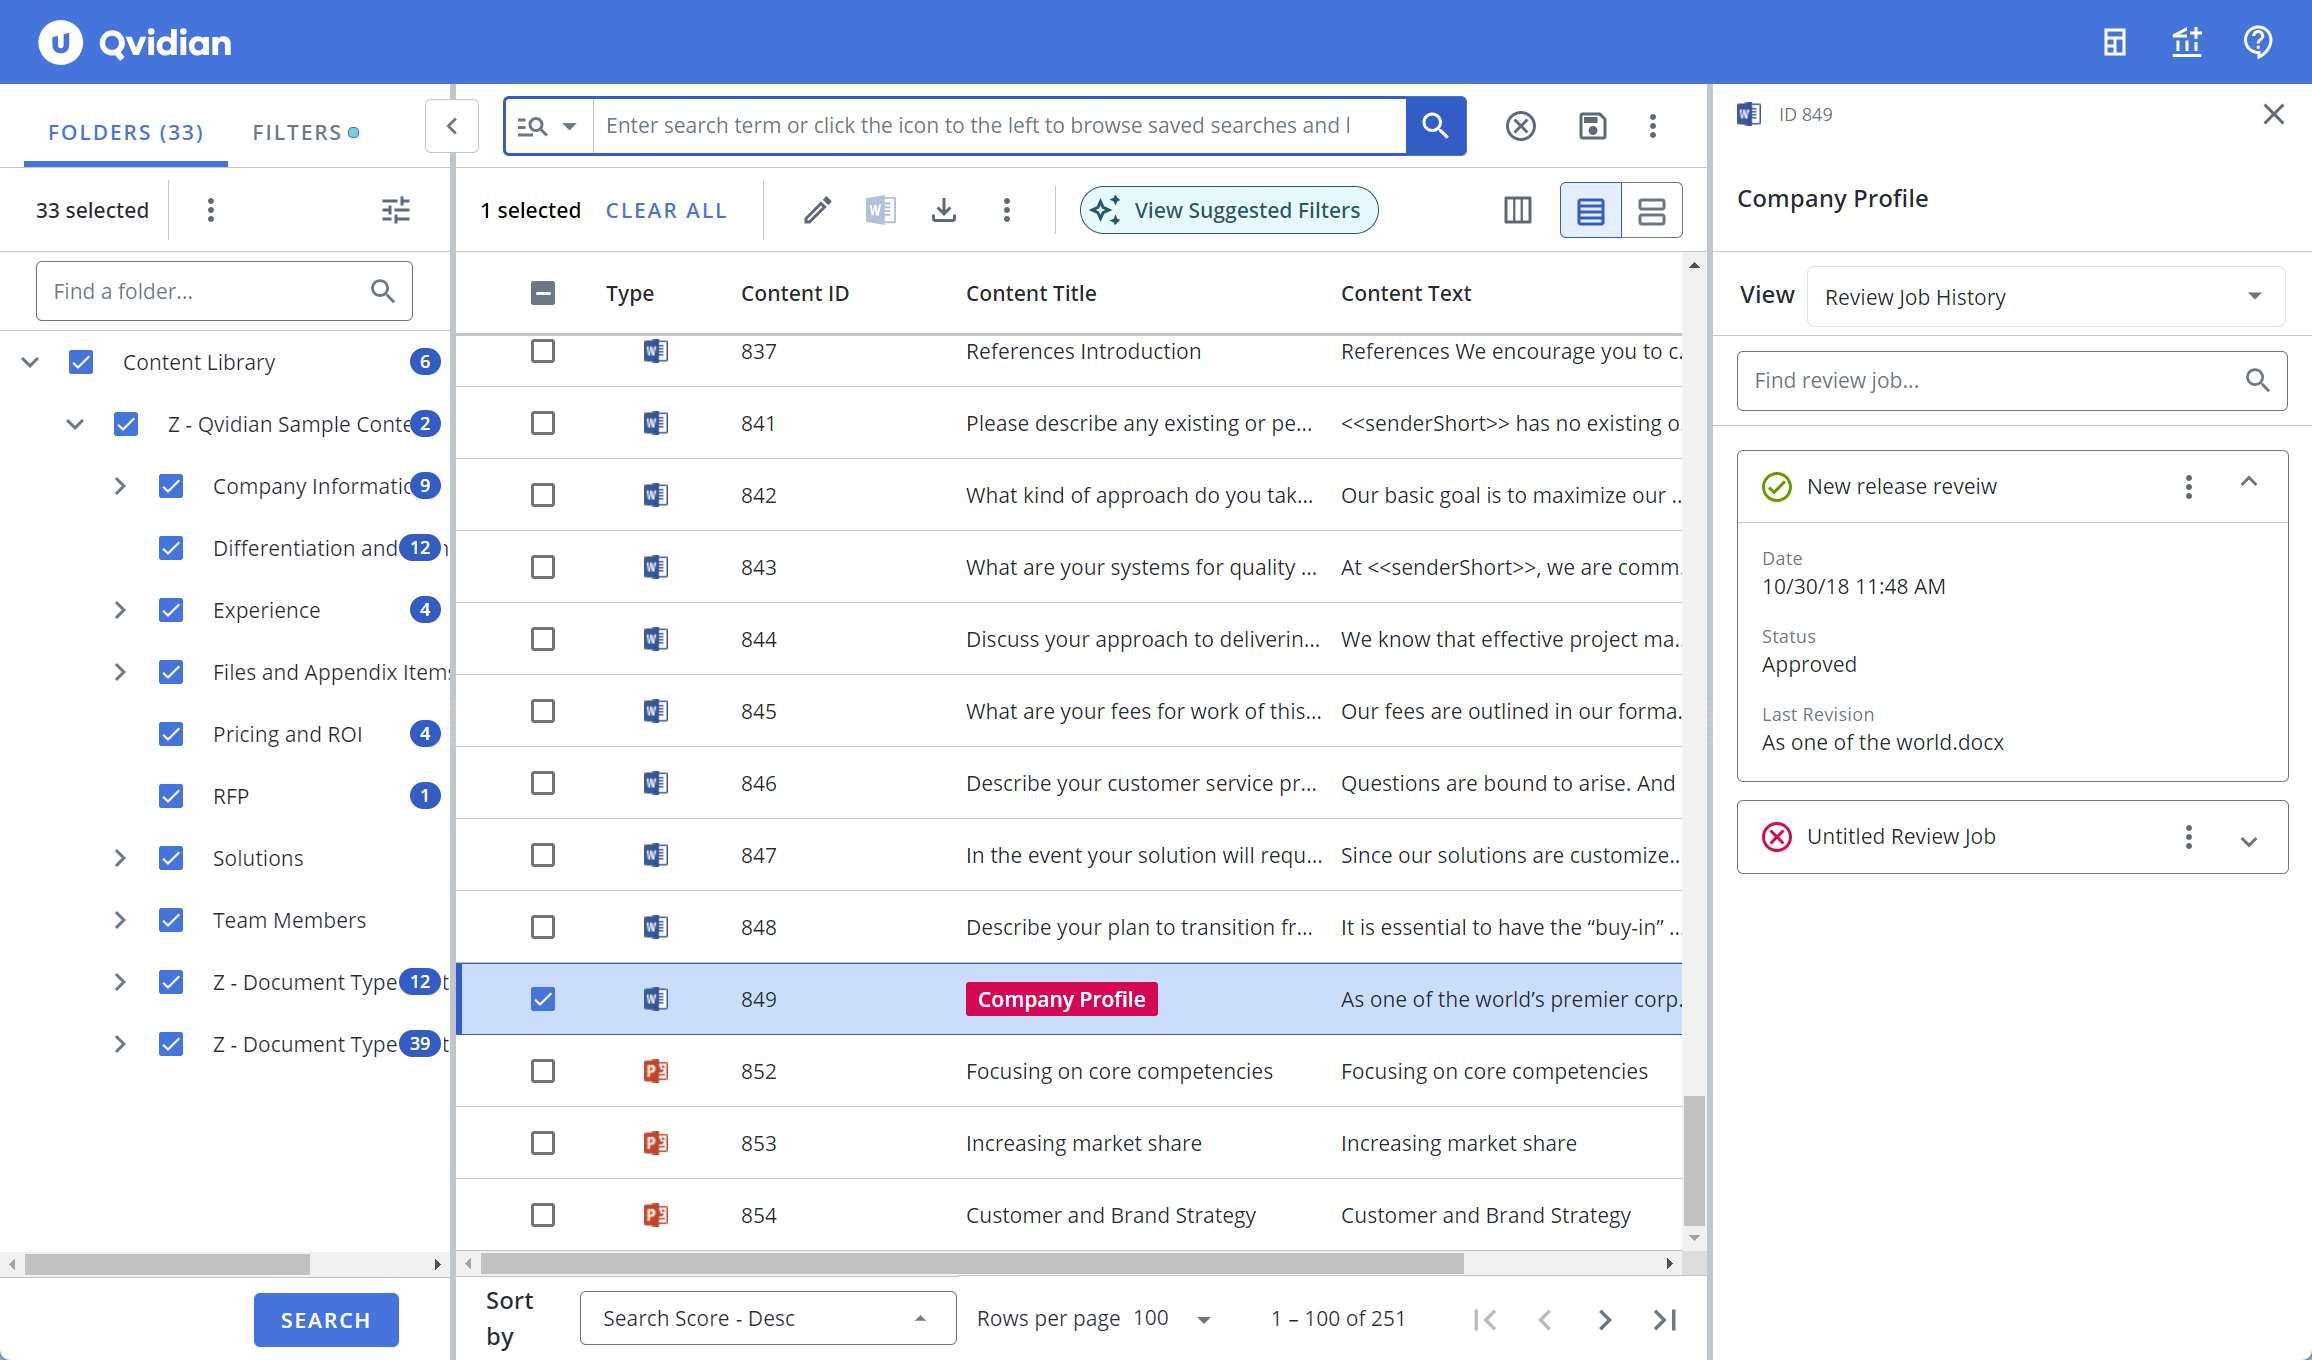Open search options three-dot menu
Screen dimensions: 2312x1360
click(1653, 126)
